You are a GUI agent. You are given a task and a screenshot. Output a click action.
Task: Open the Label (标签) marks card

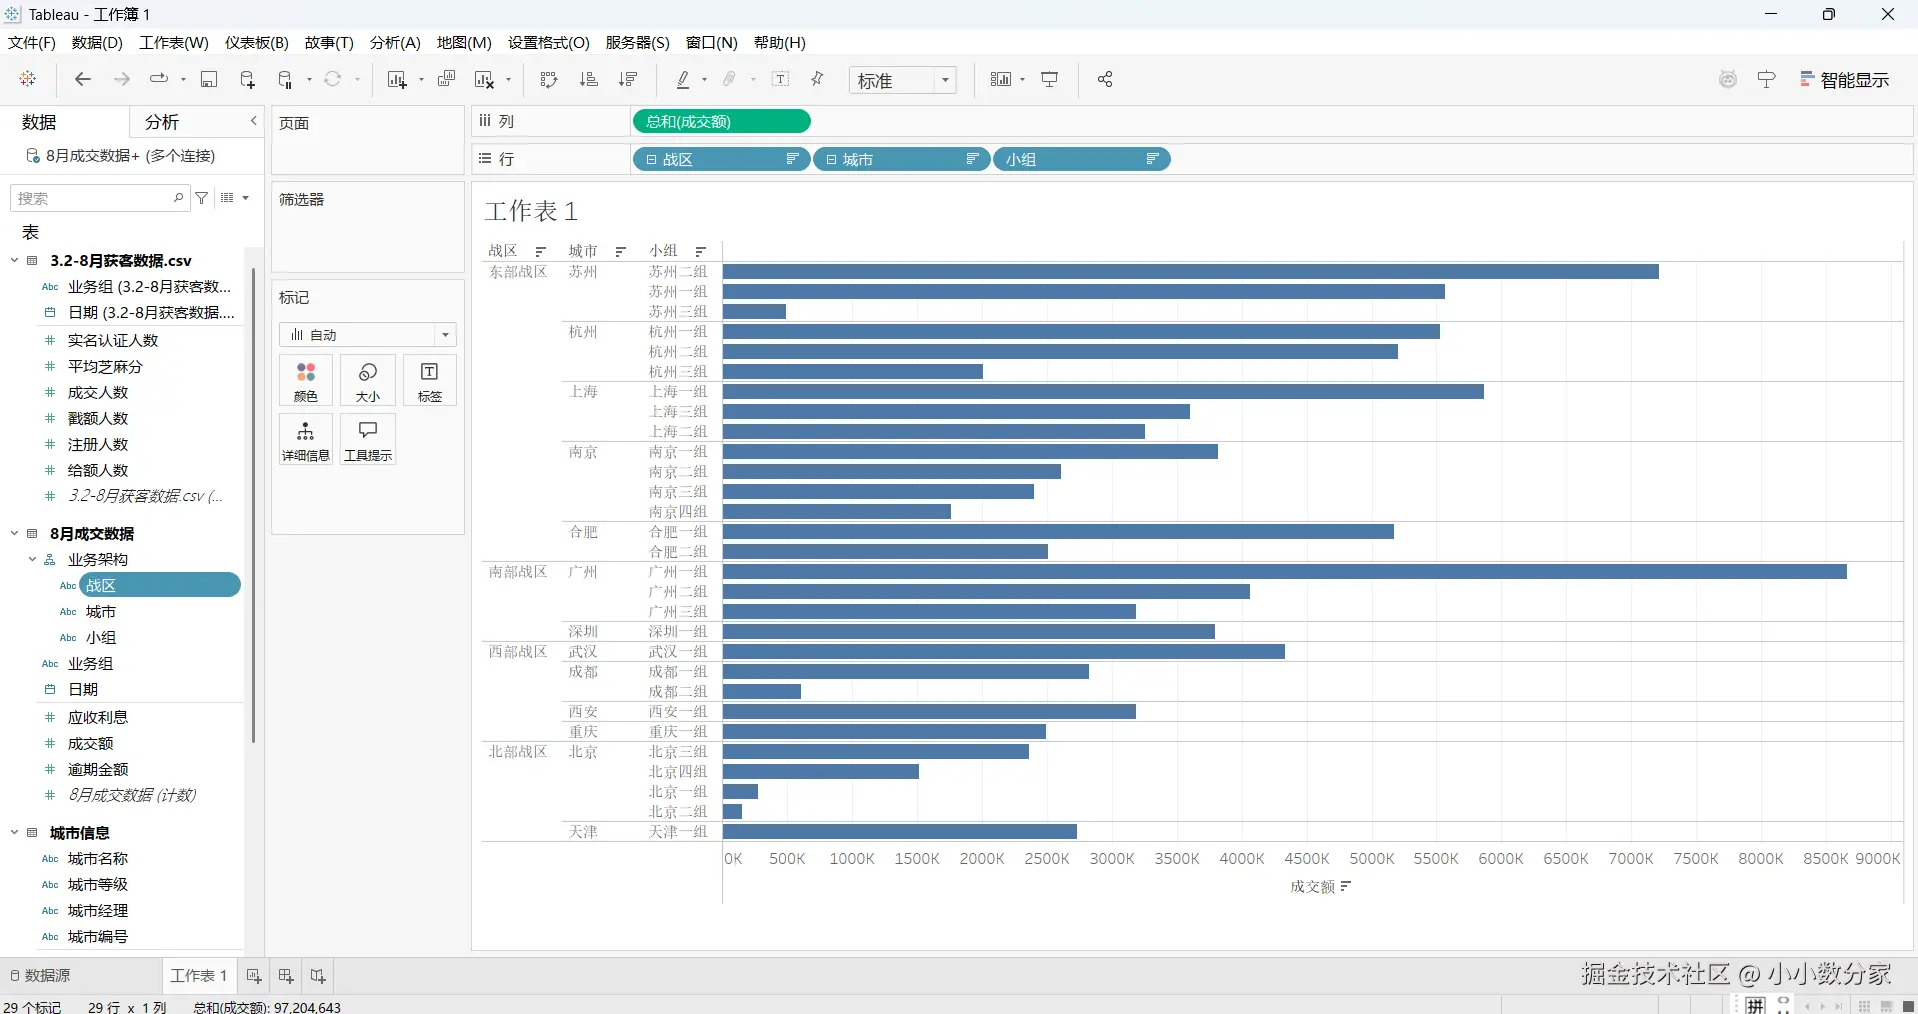tap(430, 381)
